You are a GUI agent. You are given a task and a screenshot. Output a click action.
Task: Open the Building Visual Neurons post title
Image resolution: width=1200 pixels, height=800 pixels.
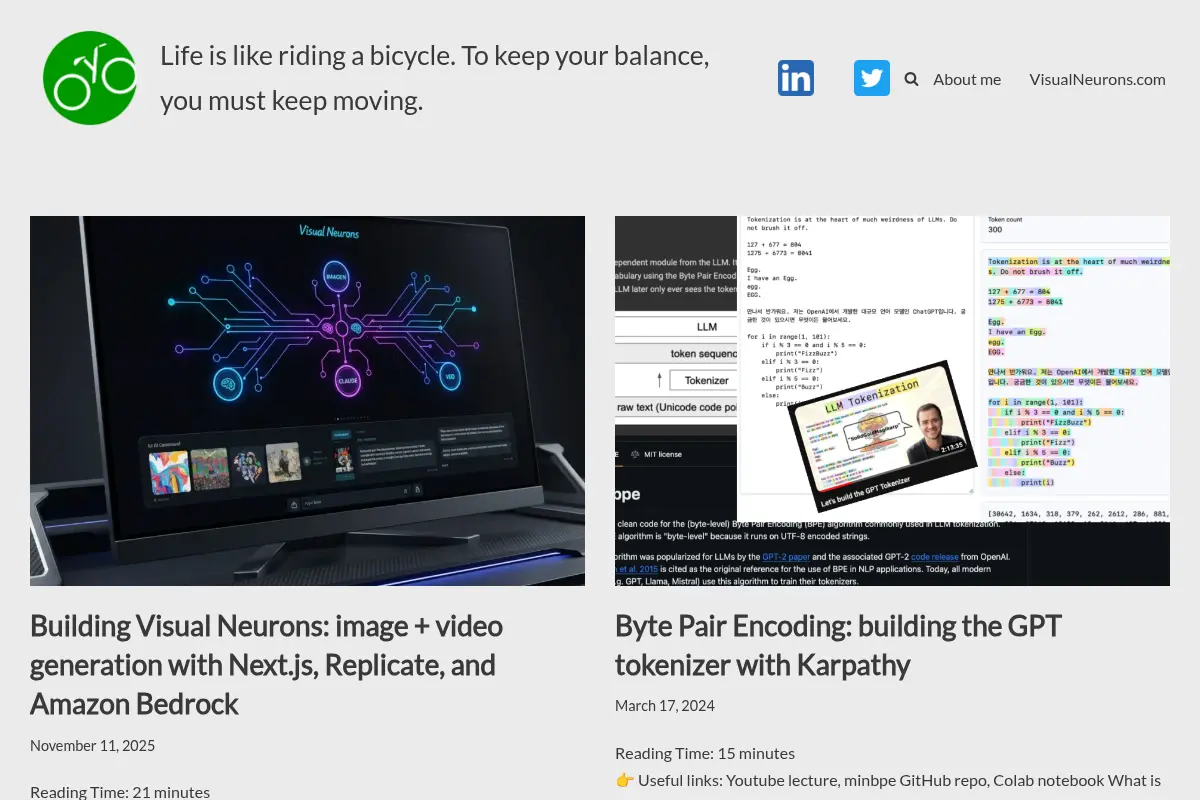[266, 665]
